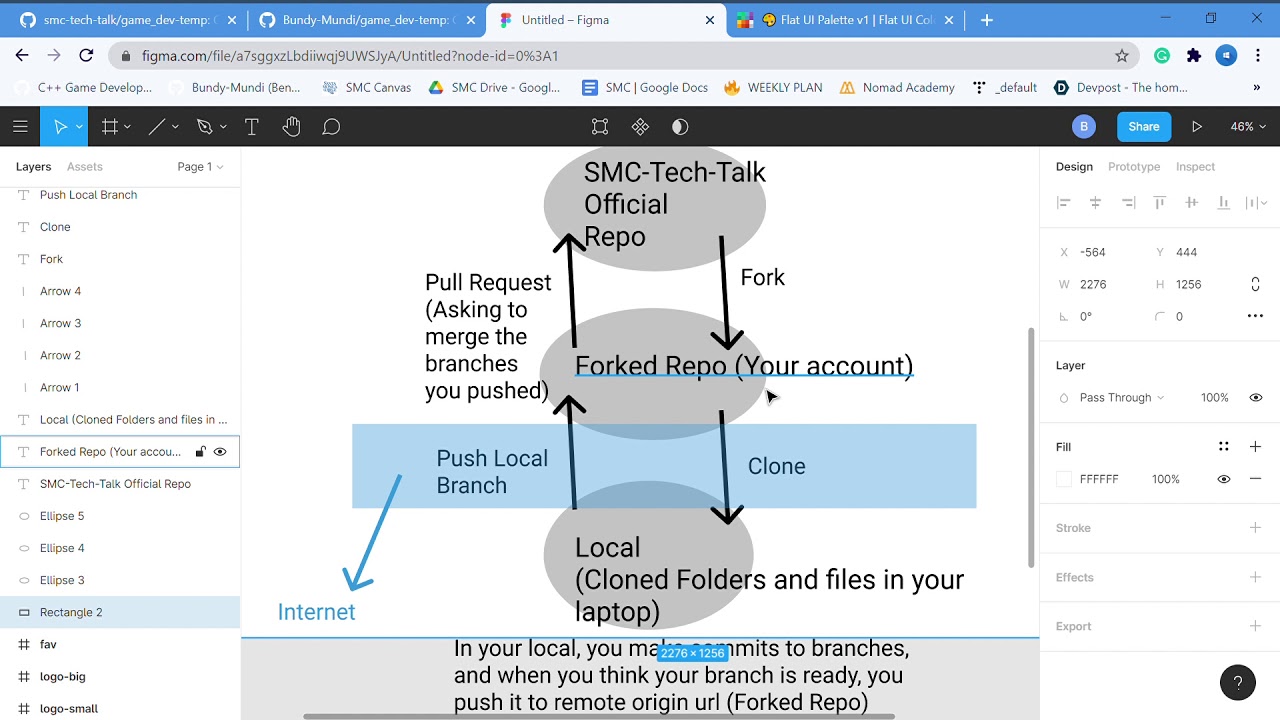The image size is (1280, 720).
Task: Select the Frame tool
Action: [110, 127]
